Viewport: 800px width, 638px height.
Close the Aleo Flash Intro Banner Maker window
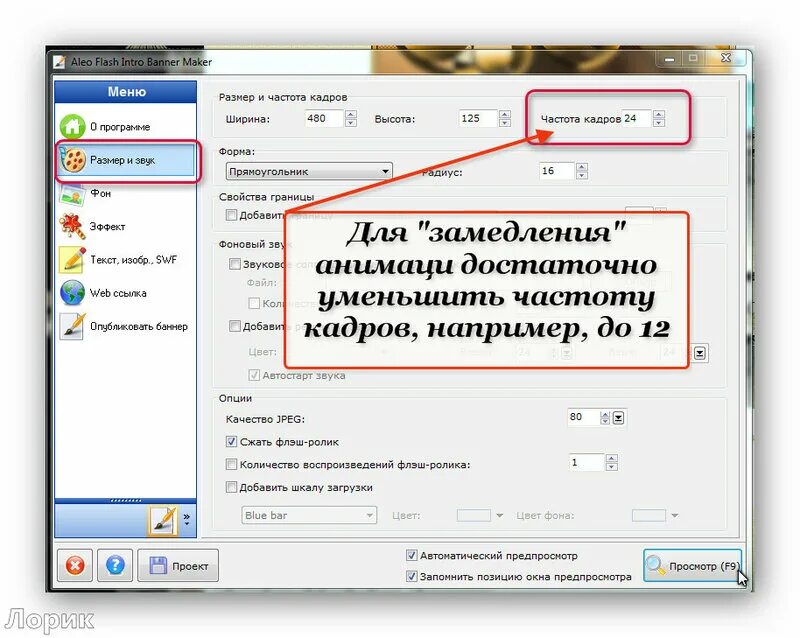pyautogui.click(x=726, y=59)
